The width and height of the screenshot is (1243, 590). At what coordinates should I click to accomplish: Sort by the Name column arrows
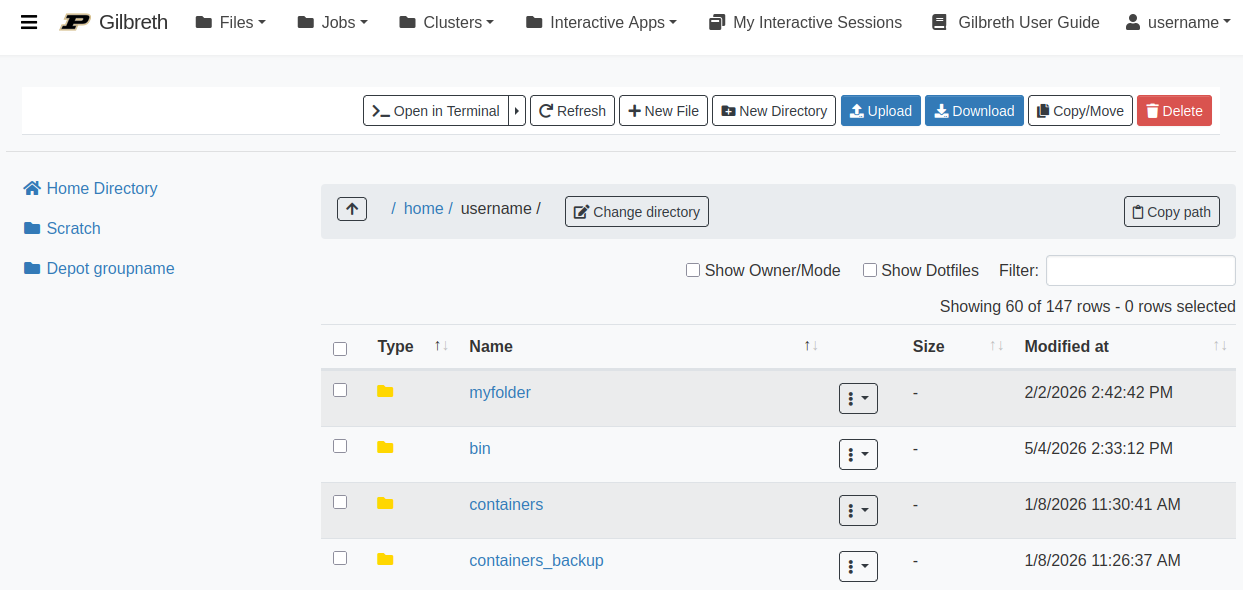811,346
